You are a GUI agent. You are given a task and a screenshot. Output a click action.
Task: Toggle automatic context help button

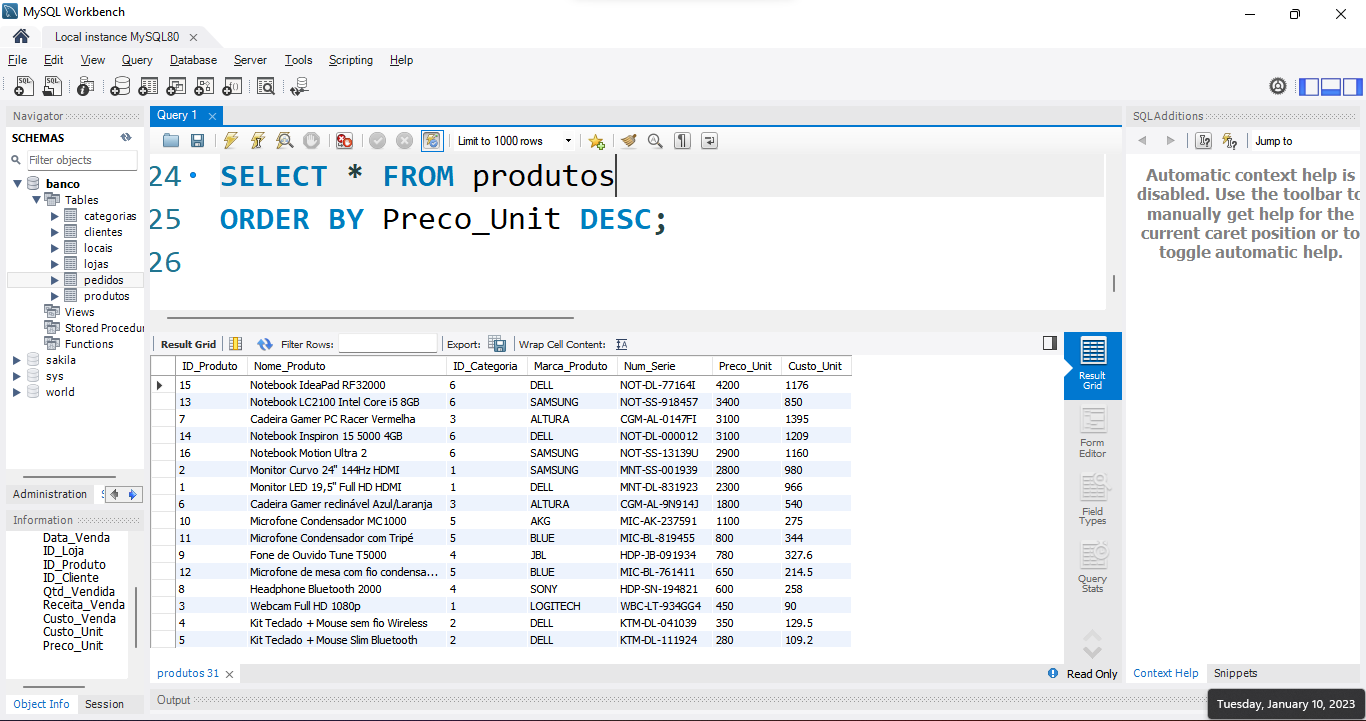click(1229, 141)
